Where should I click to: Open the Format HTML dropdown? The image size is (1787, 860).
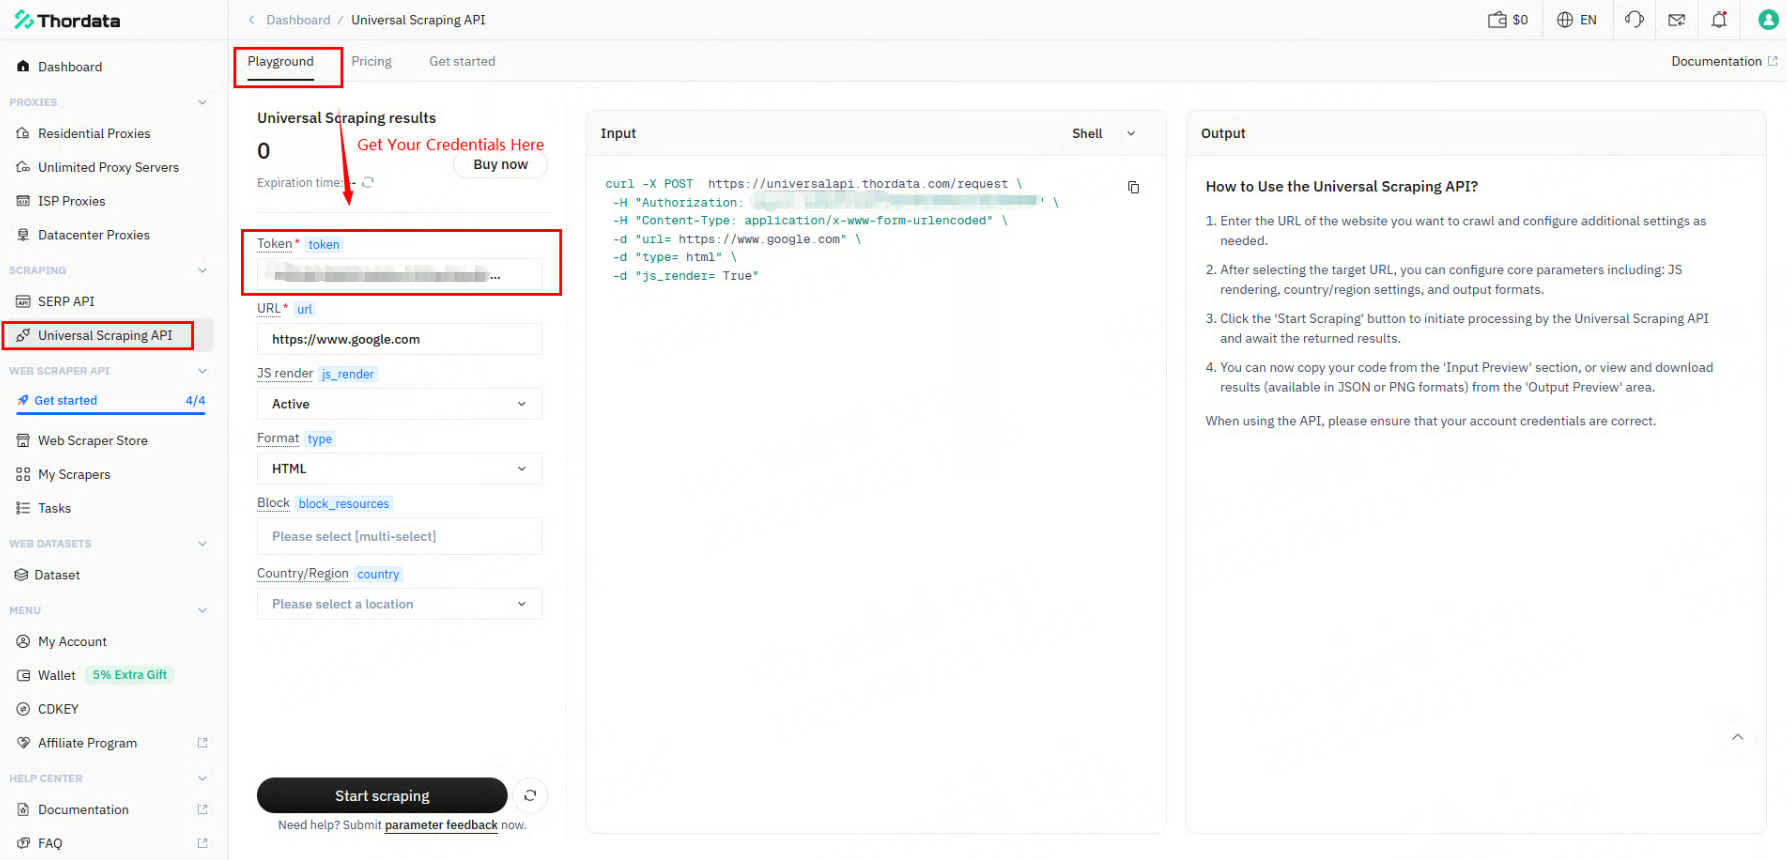click(399, 468)
